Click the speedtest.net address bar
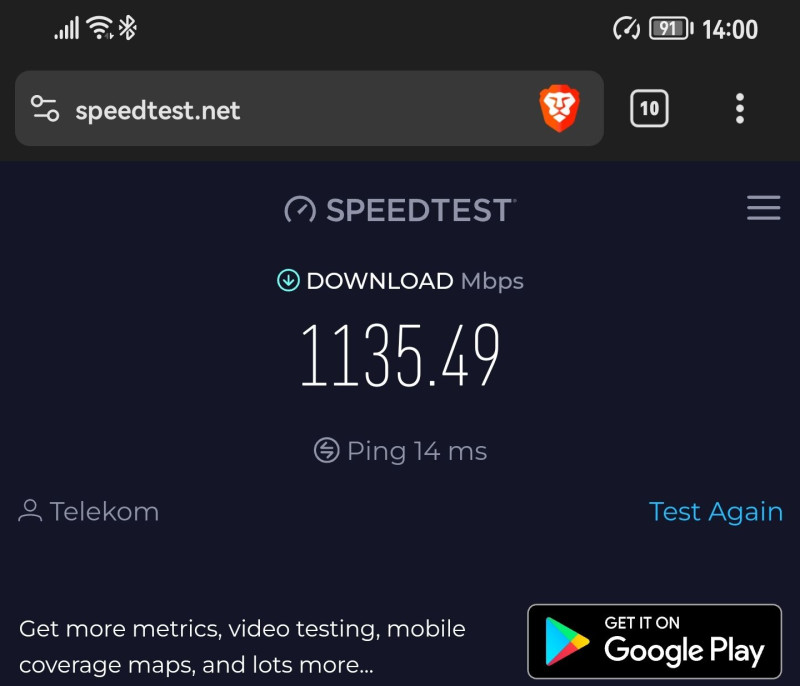The height and width of the screenshot is (686, 800). pos(309,108)
